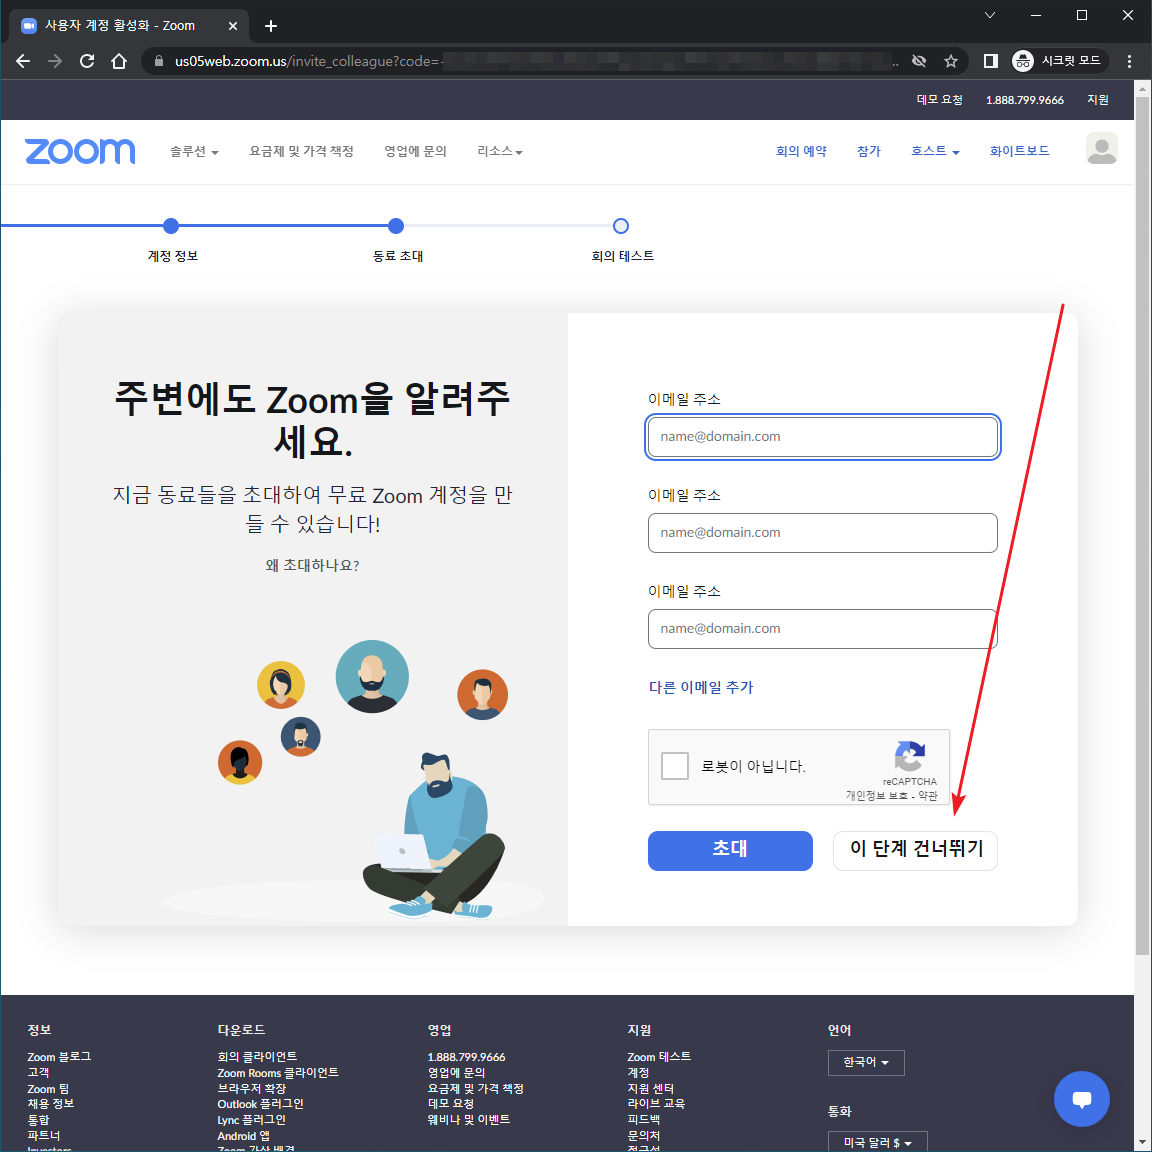
Task: Open a new browser tab with plus
Action: pos(270,26)
